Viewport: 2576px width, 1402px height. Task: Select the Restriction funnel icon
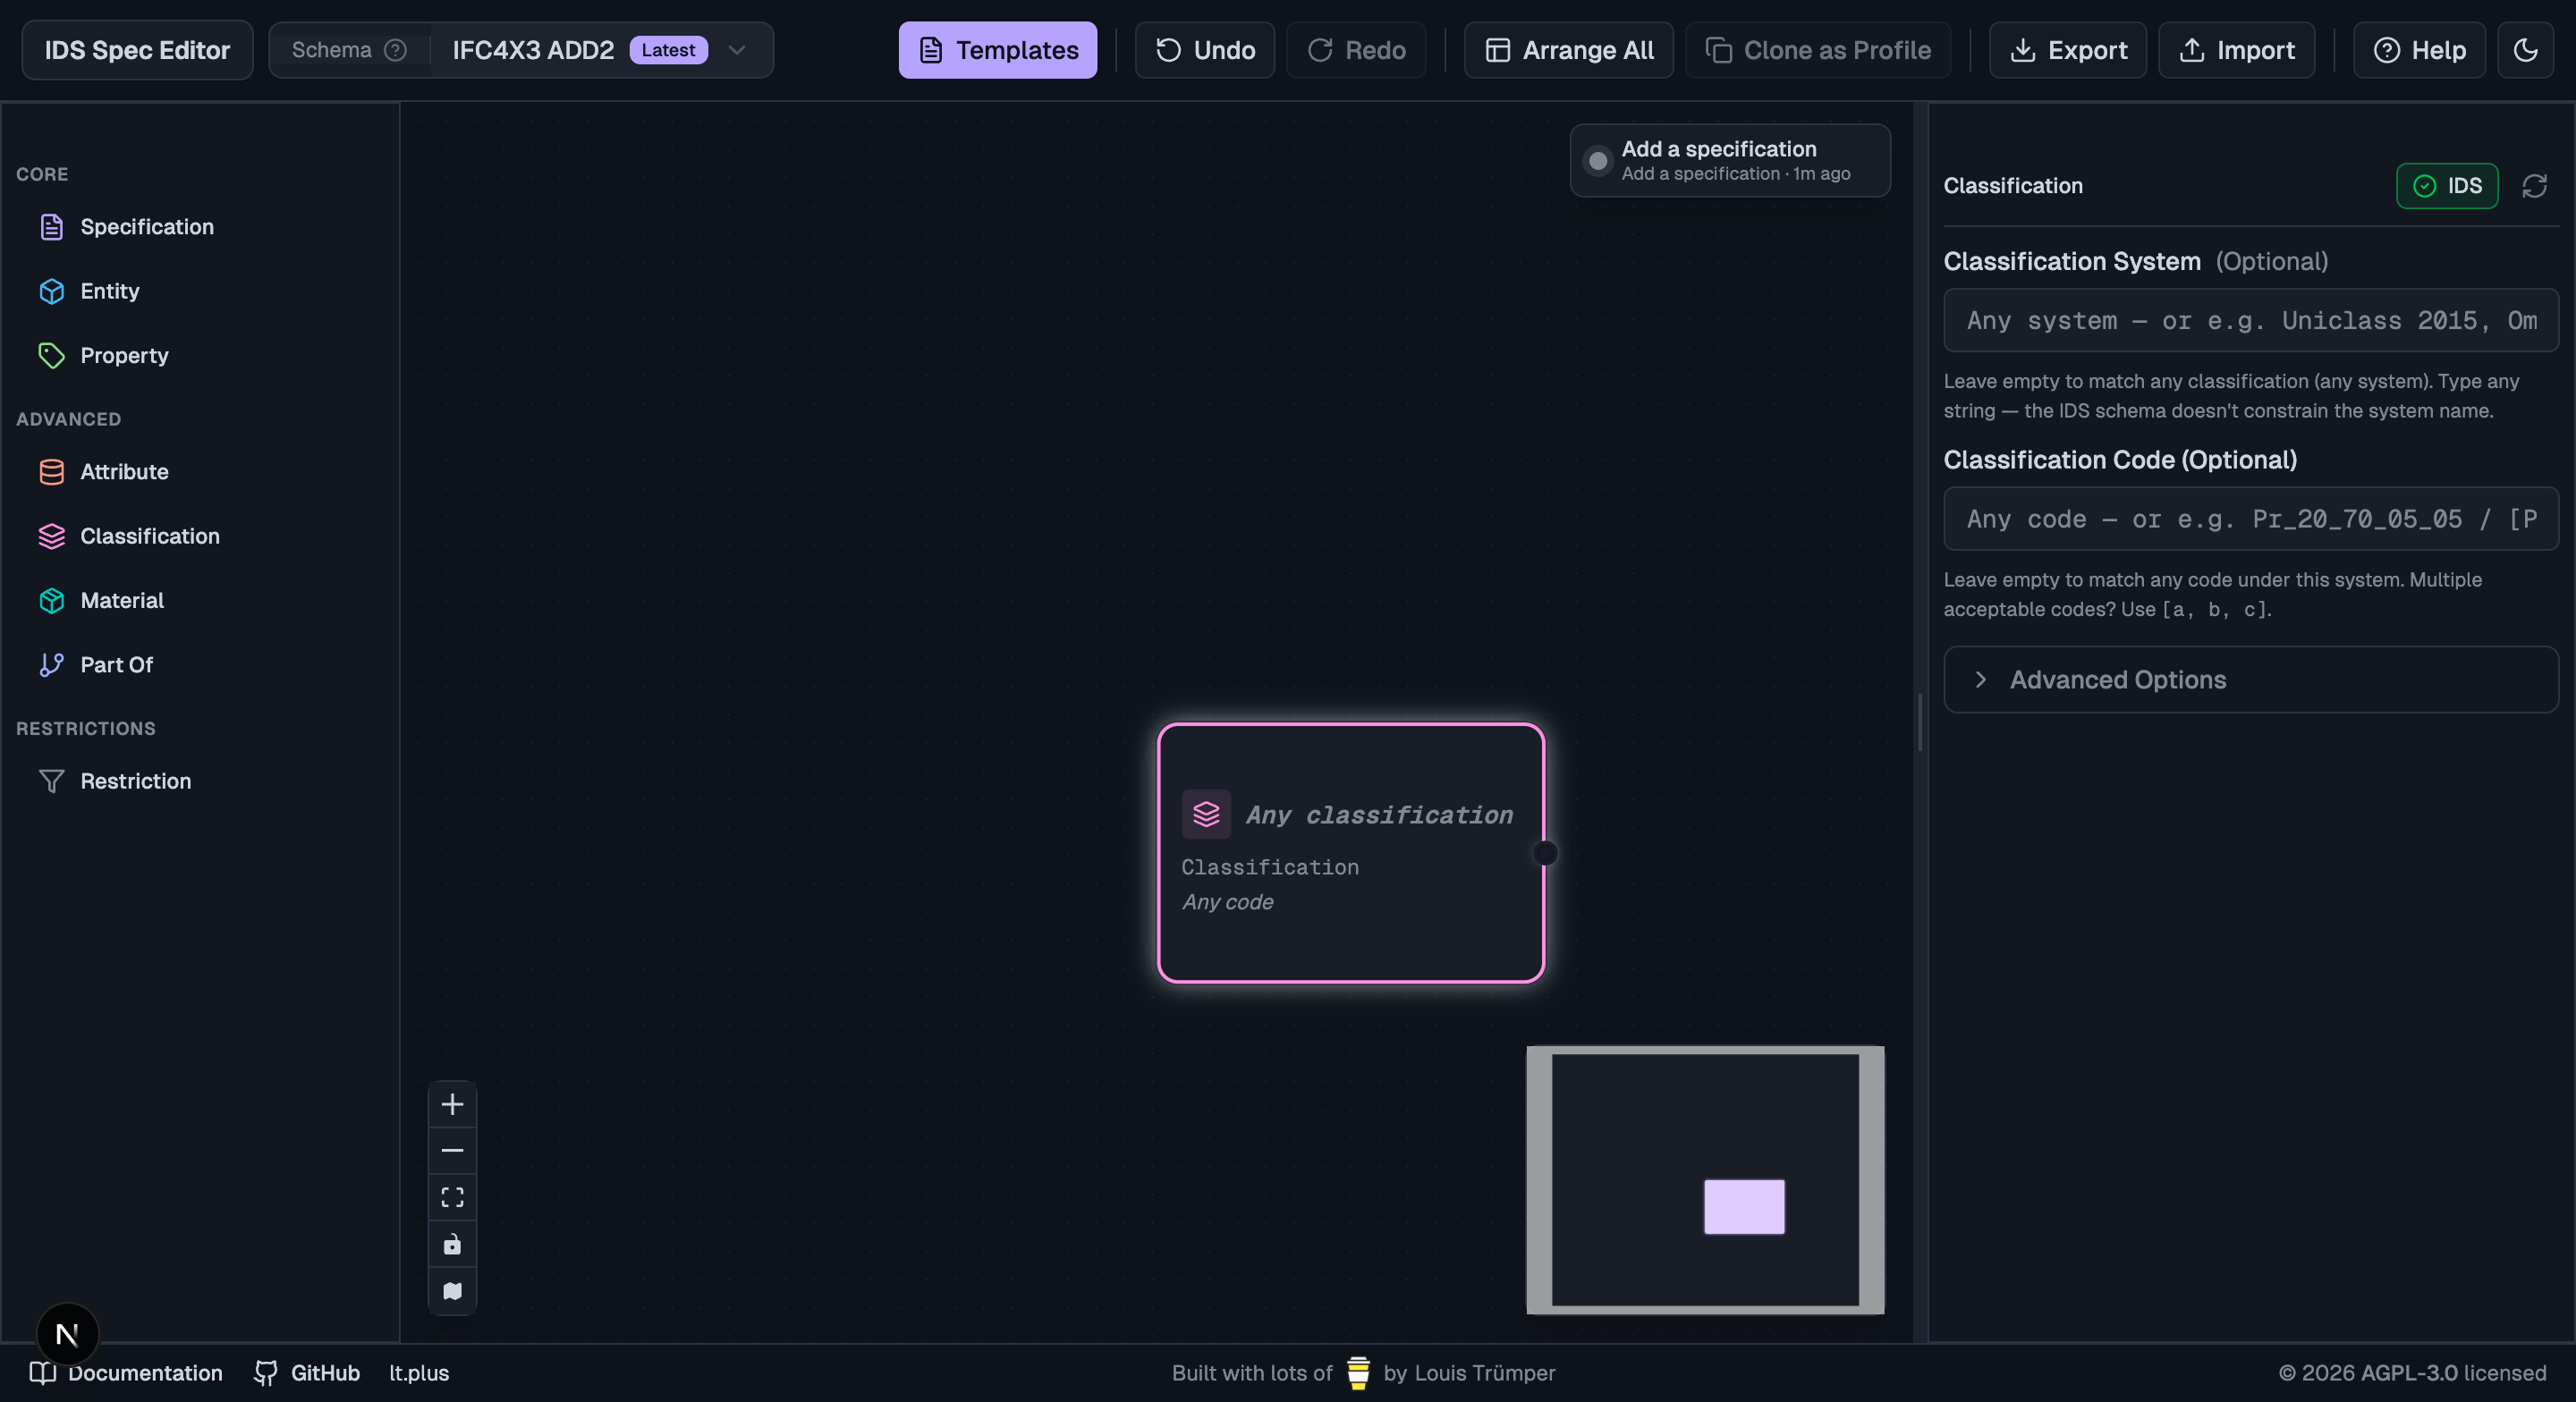click(51, 781)
